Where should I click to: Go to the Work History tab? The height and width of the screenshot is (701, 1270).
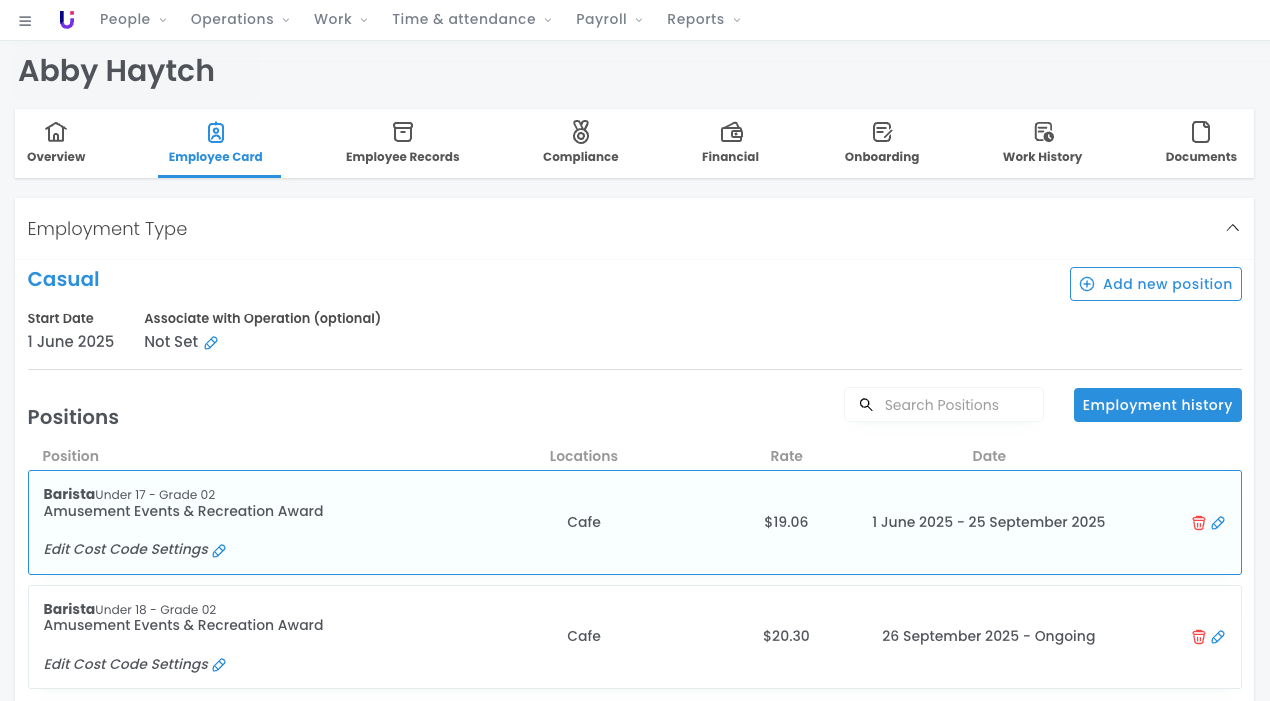tap(1042, 143)
